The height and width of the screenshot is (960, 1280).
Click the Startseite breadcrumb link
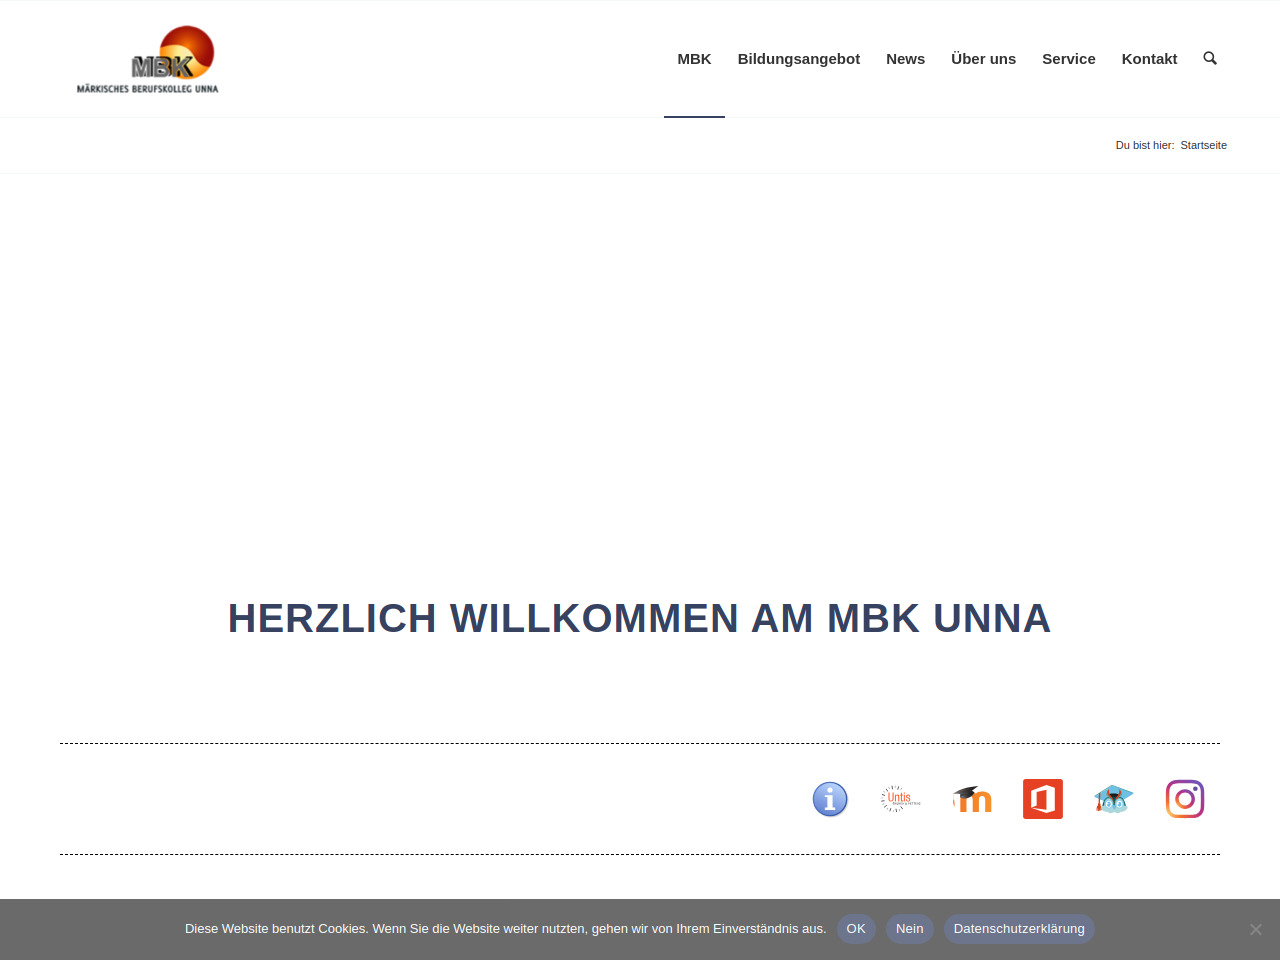1203,145
